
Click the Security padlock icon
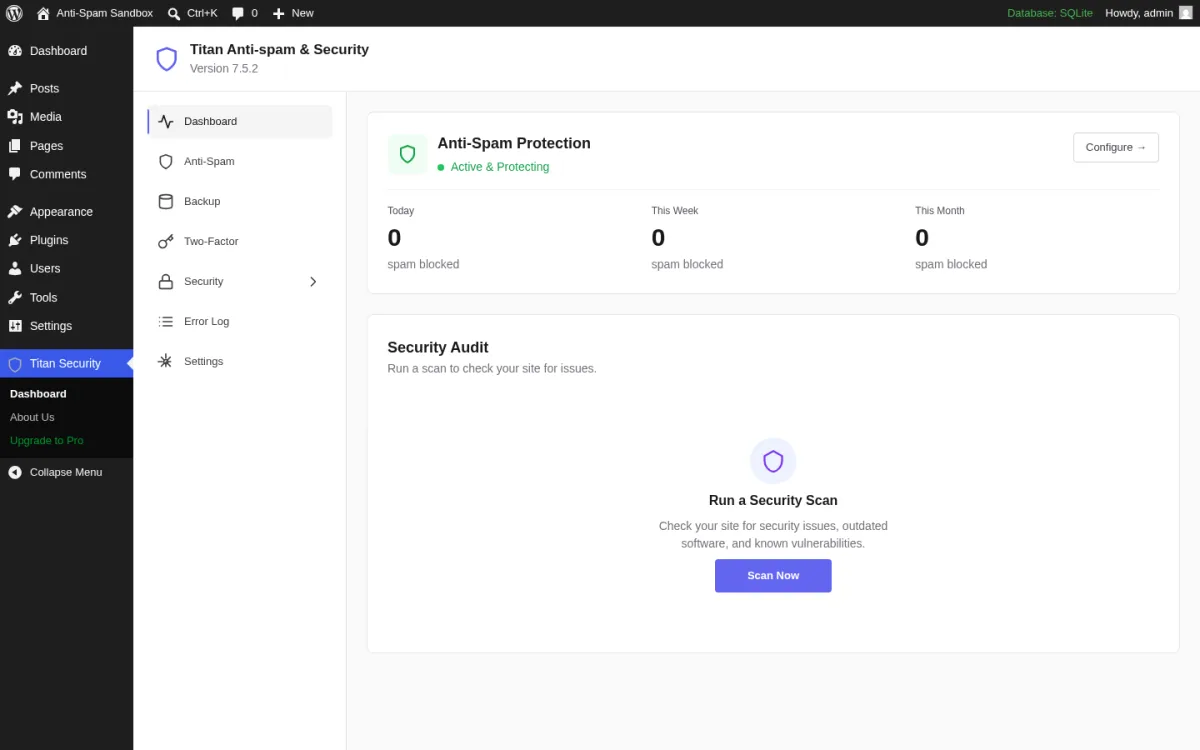(166, 281)
